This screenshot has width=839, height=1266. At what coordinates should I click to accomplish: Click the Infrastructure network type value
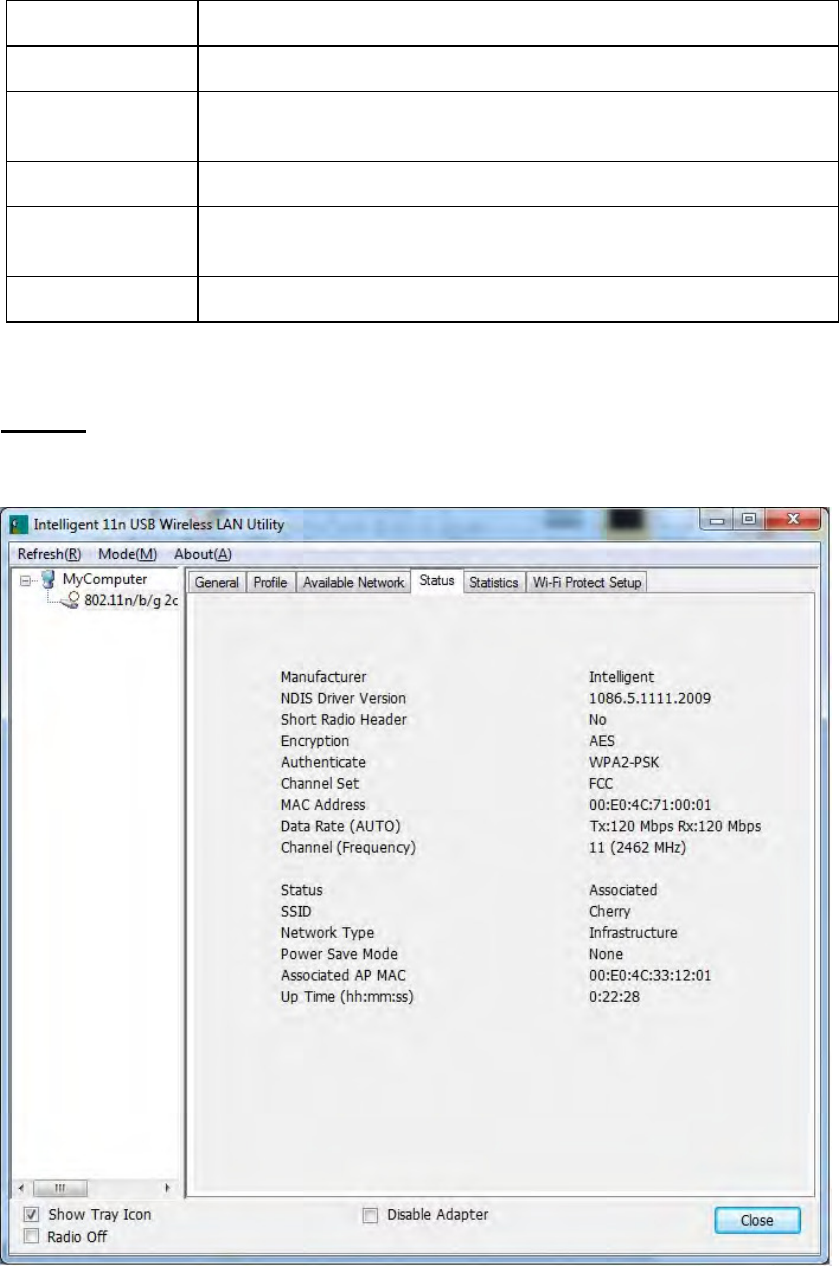(x=633, y=933)
